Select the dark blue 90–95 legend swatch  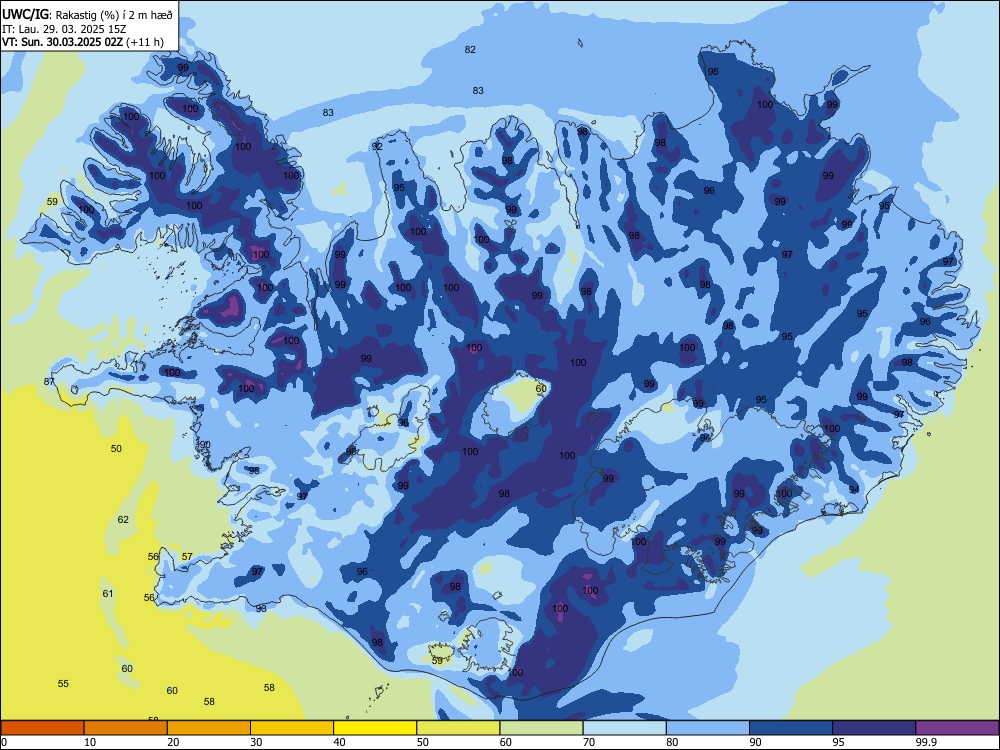click(x=791, y=728)
